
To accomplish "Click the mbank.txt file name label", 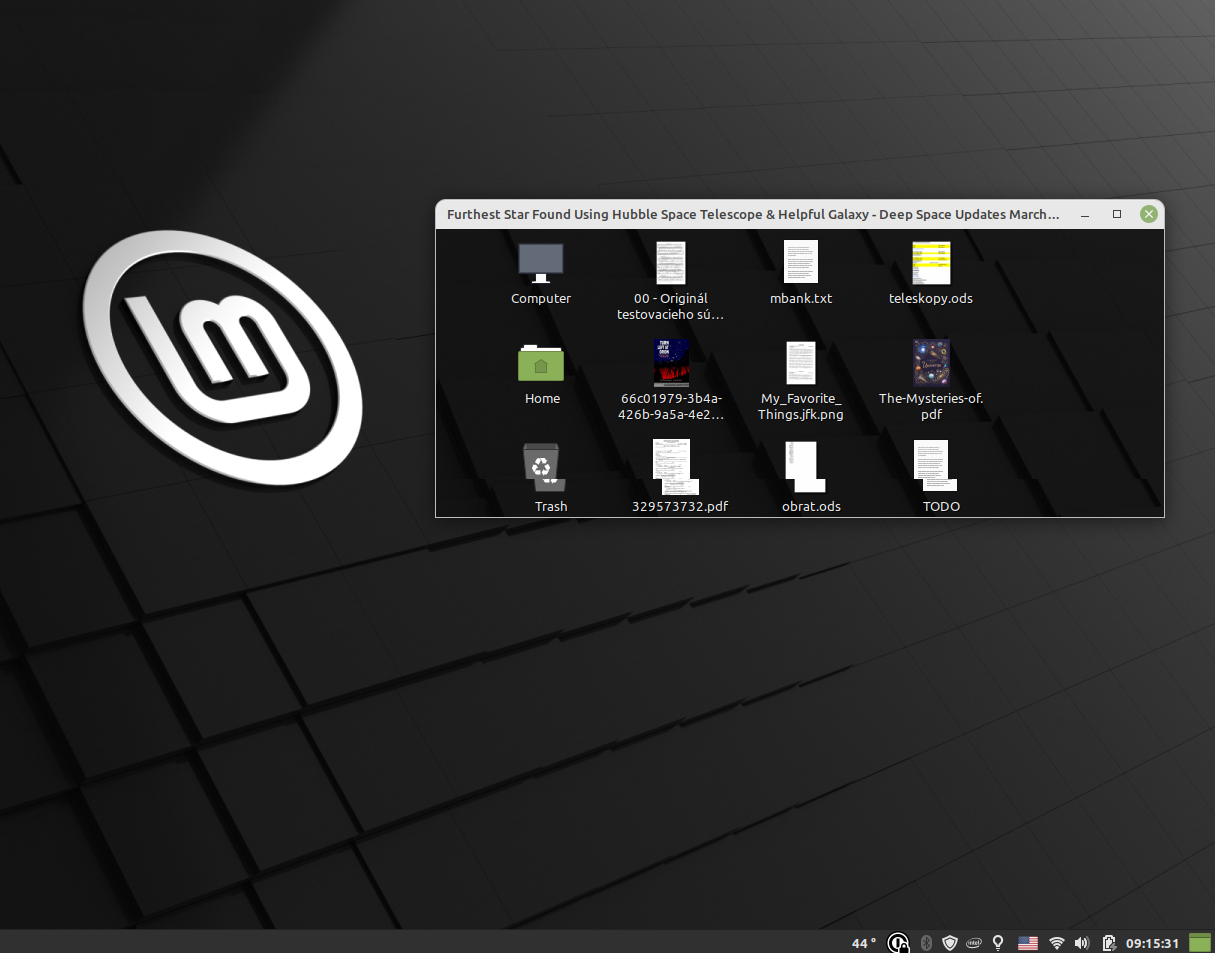I will click(x=801, y=298).
